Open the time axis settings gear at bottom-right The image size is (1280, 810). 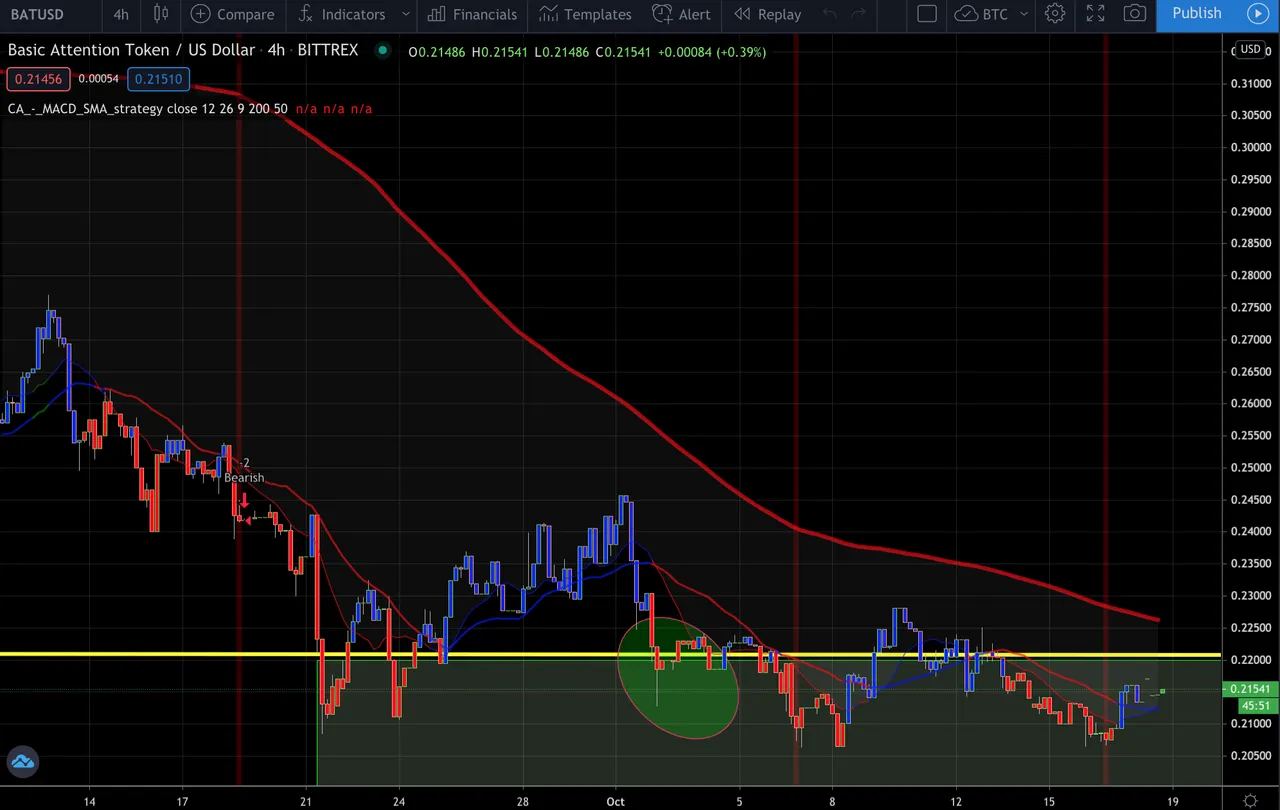[x=1250, y=800]
